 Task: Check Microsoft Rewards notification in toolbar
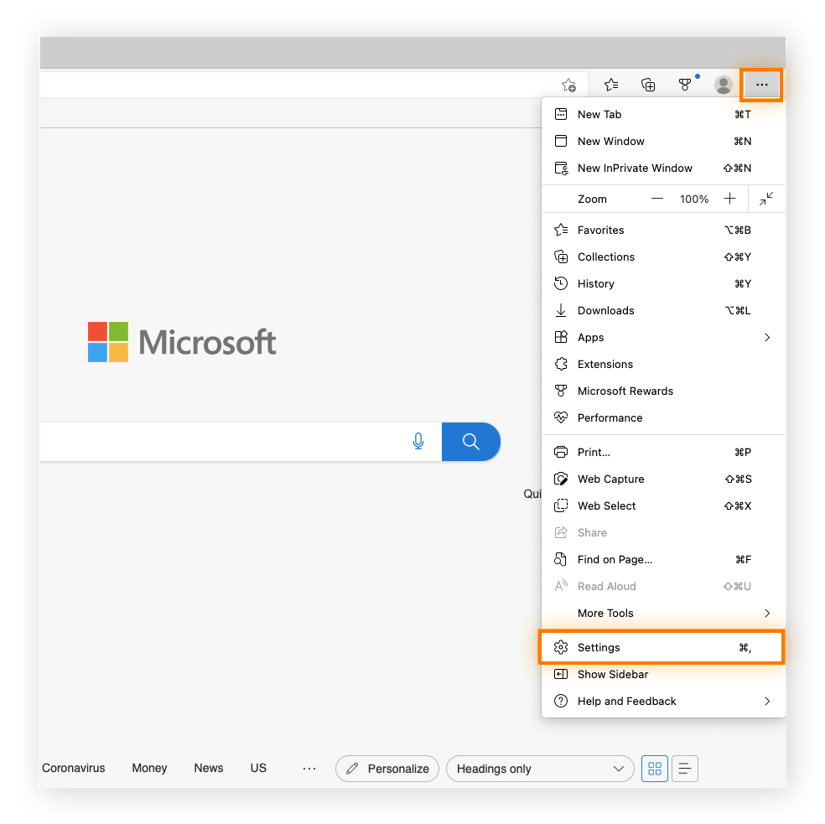[685, 85]
